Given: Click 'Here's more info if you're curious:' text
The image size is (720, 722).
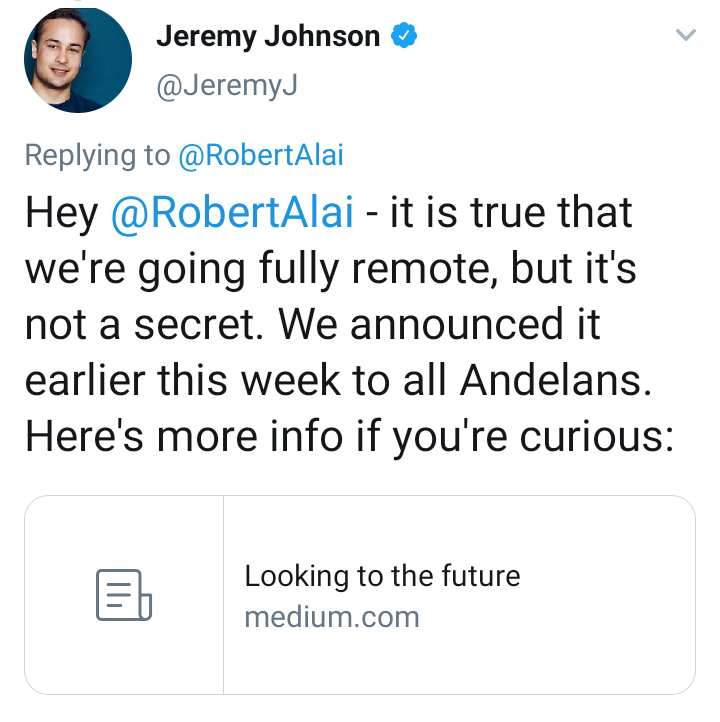Looking at the screenshot, I should tap(349, 437).
